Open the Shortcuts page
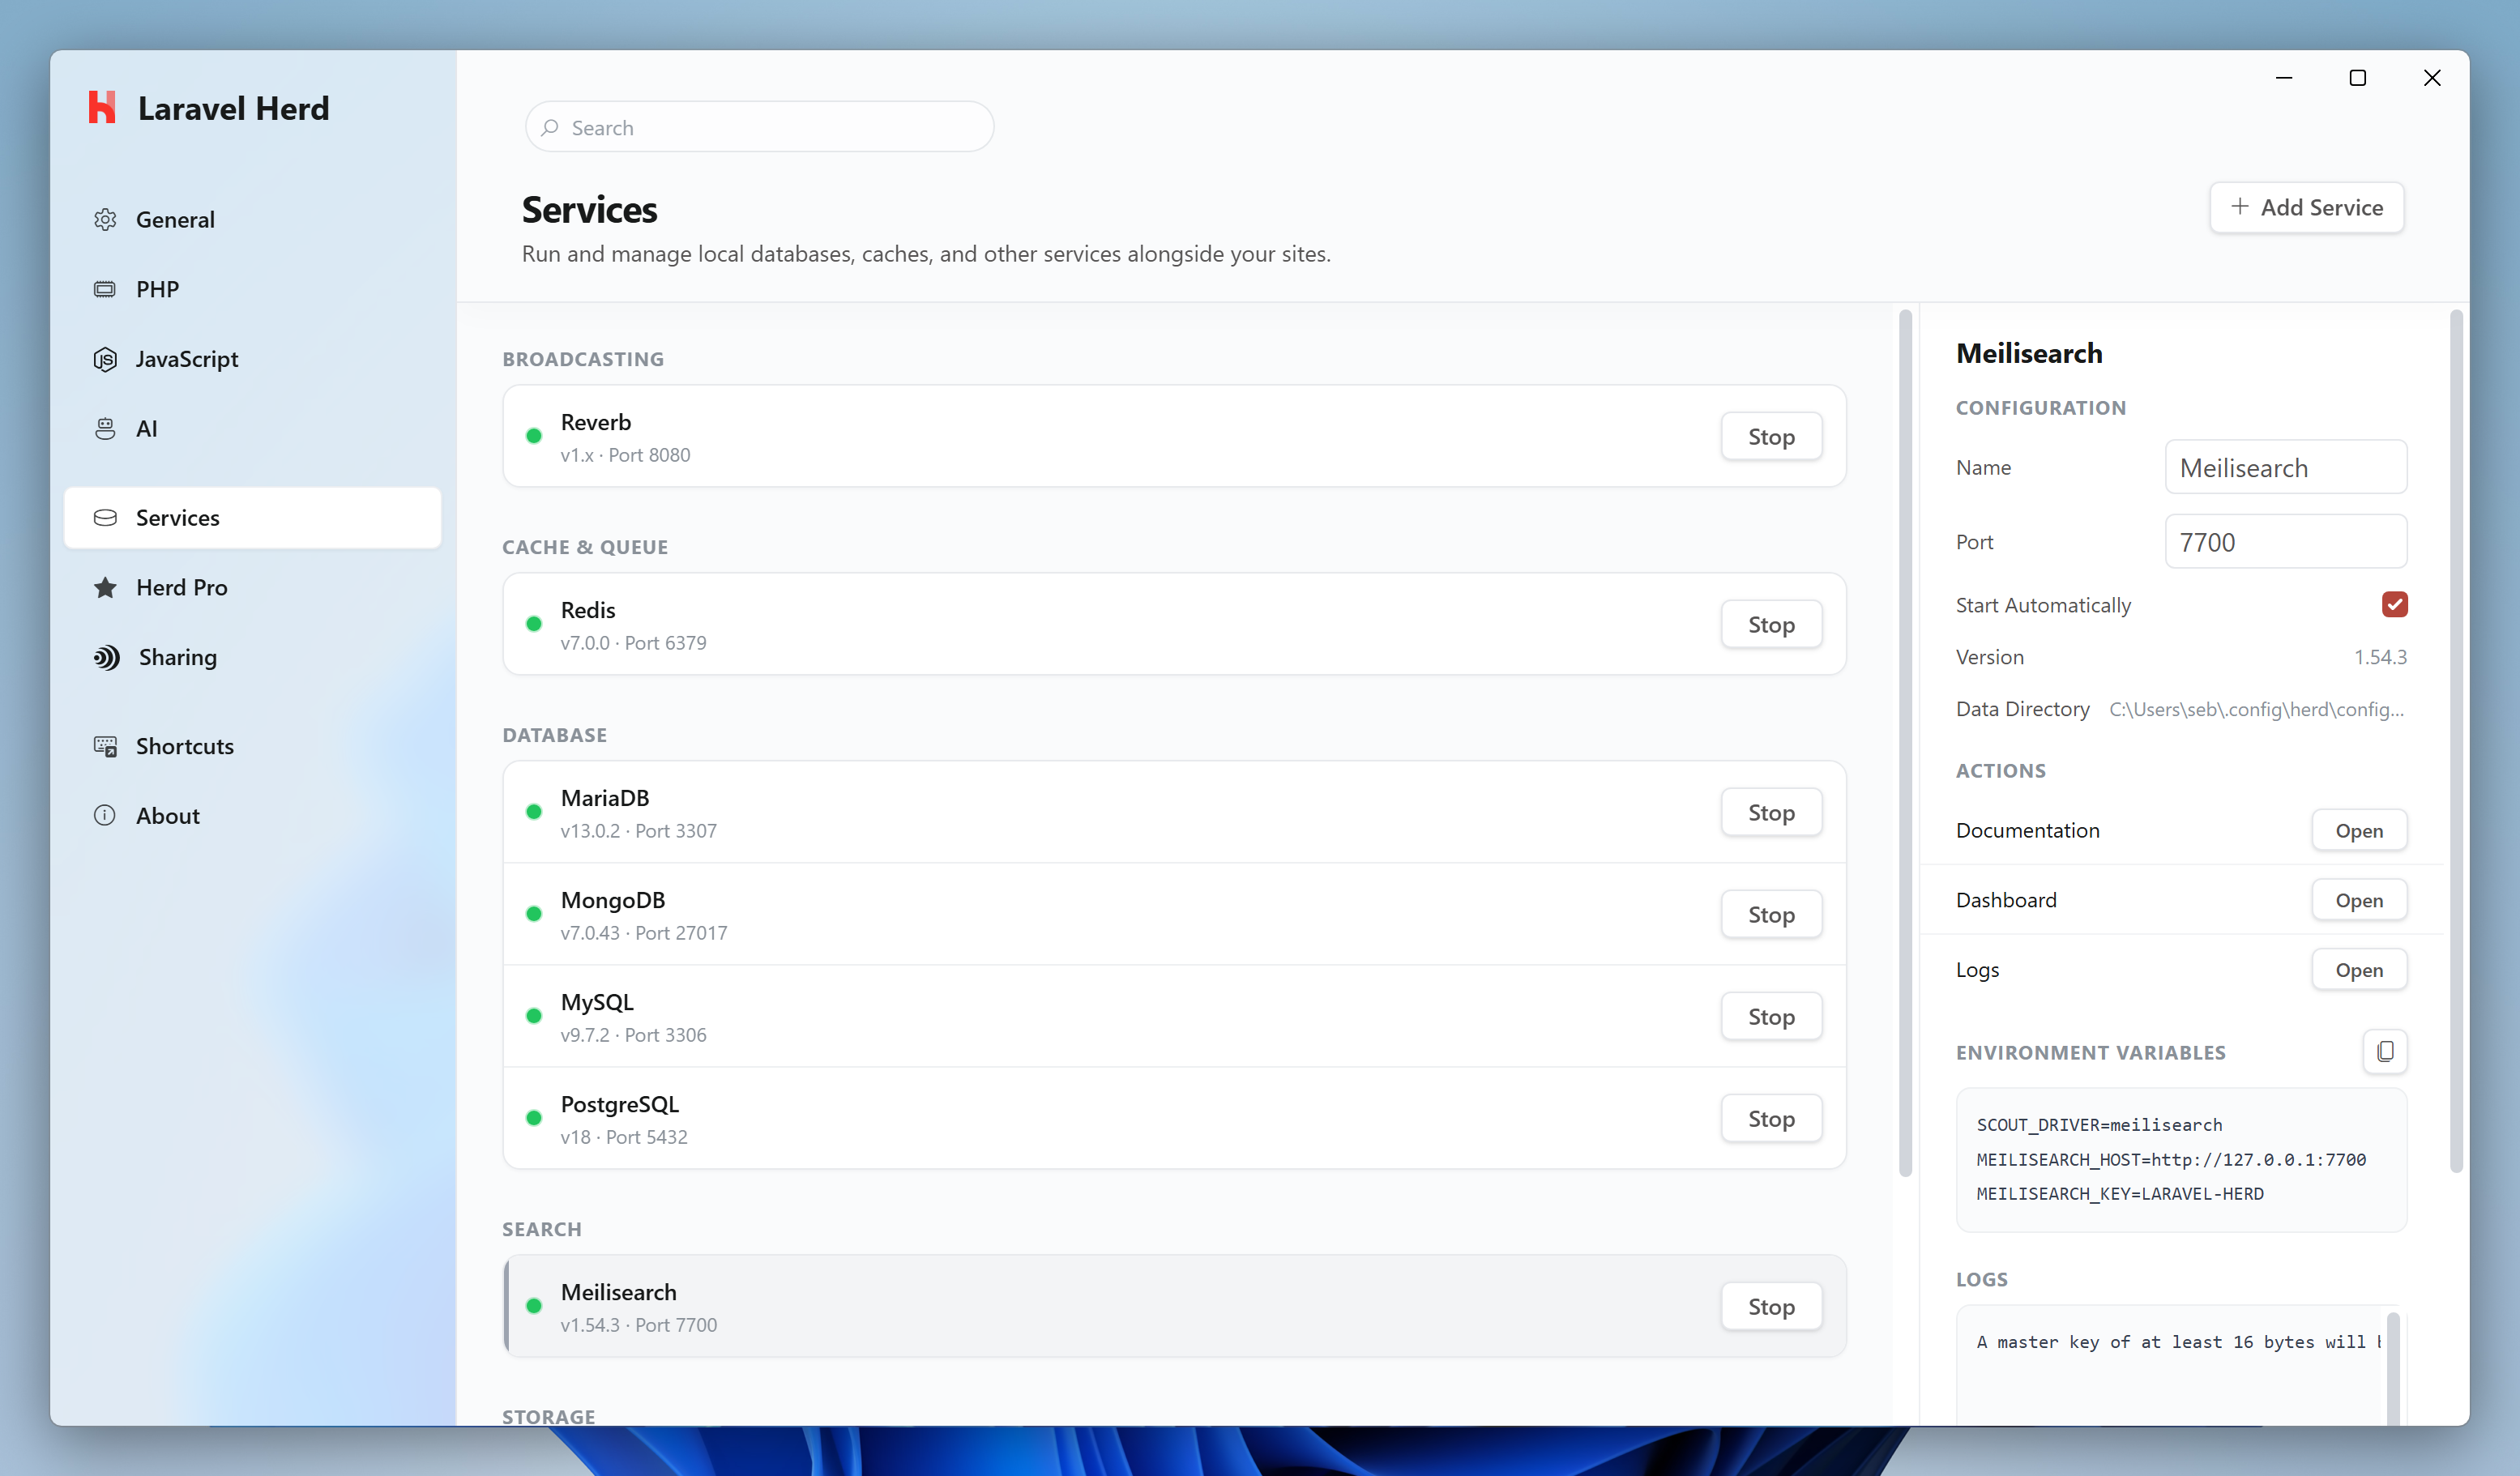Image resolution: width=2520 pixels, height=1476 pixels. tap(252, 746)
